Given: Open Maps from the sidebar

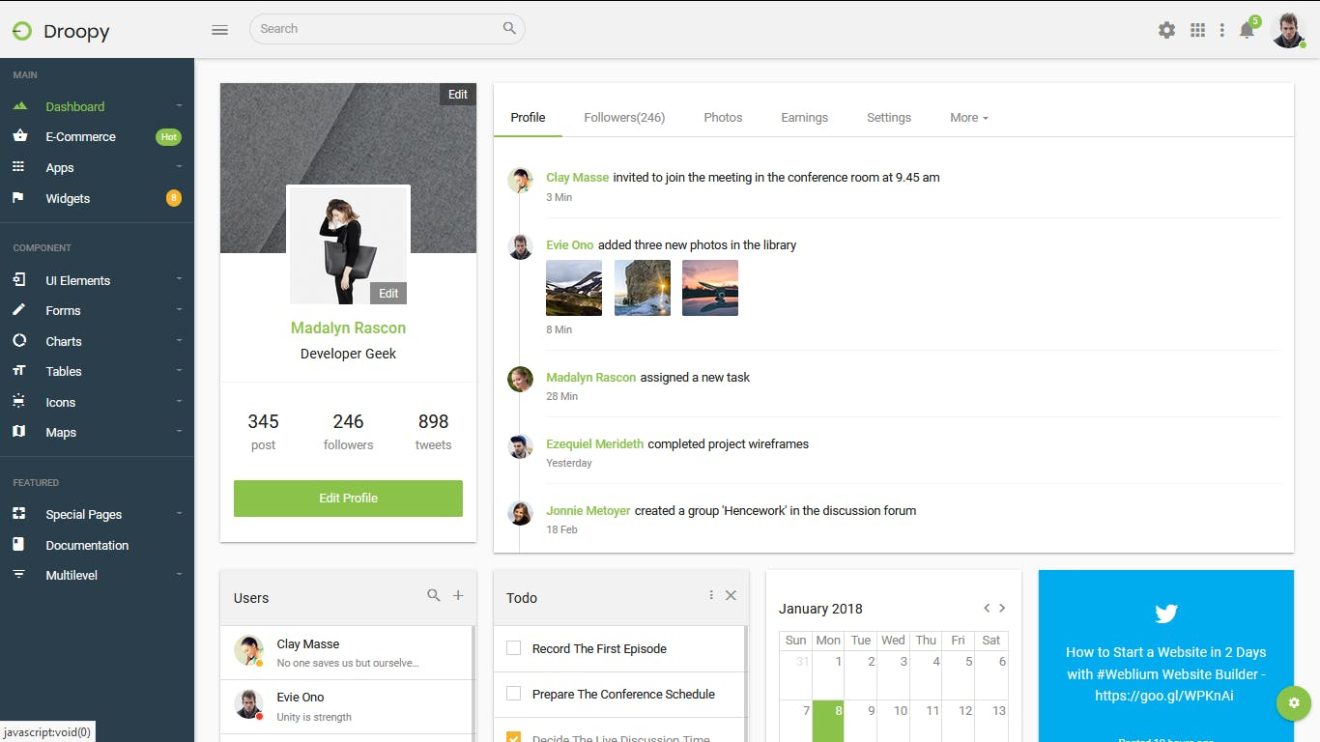Looking at the screenshot, I should coord(60,432).
